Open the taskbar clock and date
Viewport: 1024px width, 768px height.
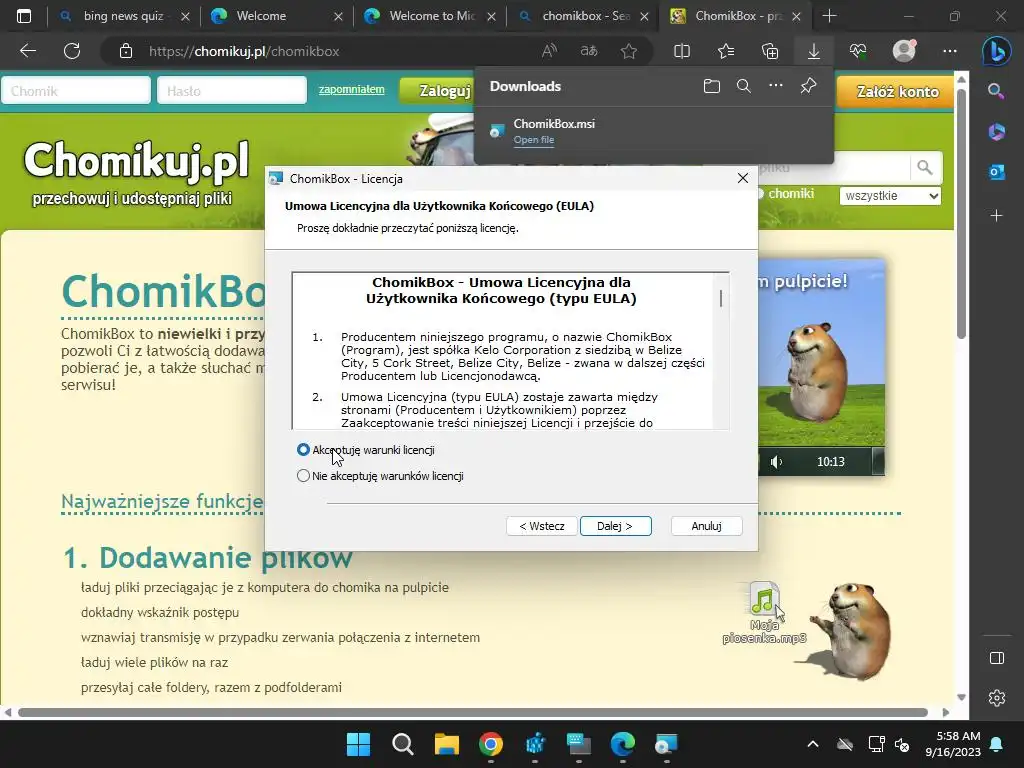click(953, 744)
